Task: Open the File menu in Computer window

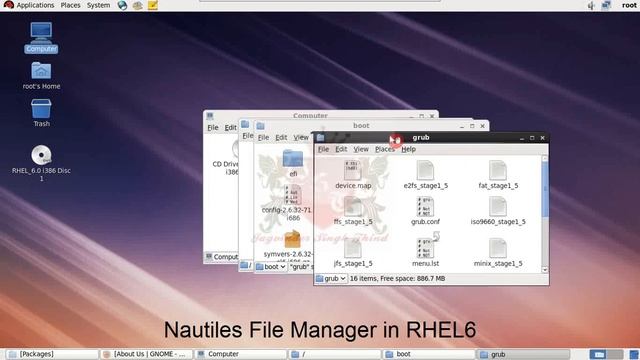Action: tap(213, 128)
